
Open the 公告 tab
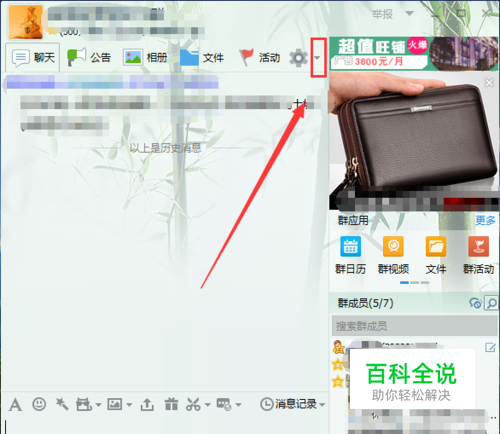(x=89, y=57)
